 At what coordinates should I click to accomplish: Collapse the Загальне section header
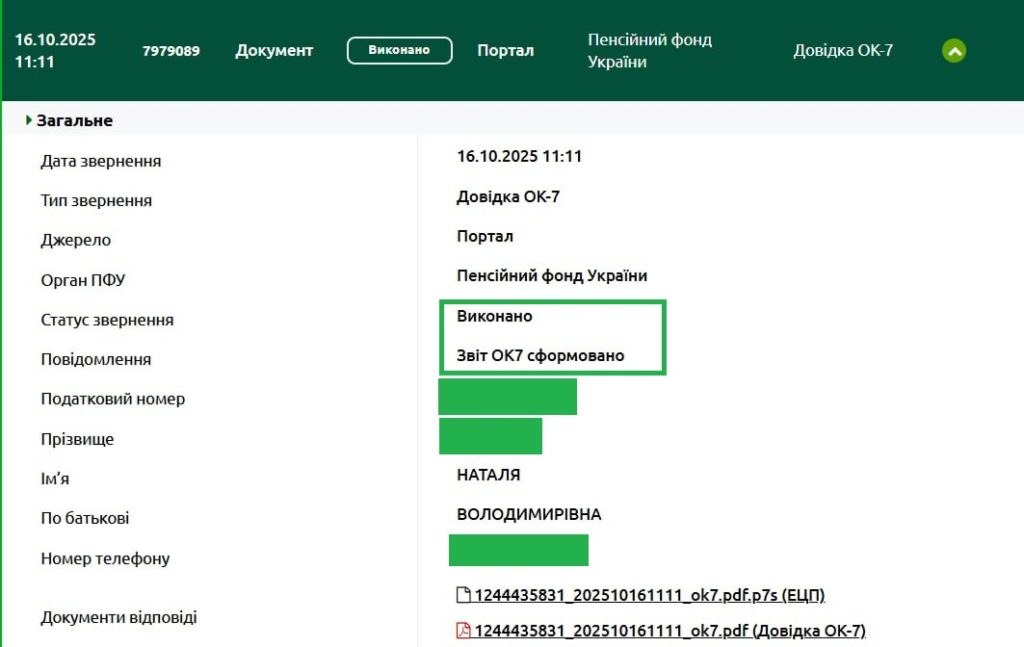pos(75,120)
